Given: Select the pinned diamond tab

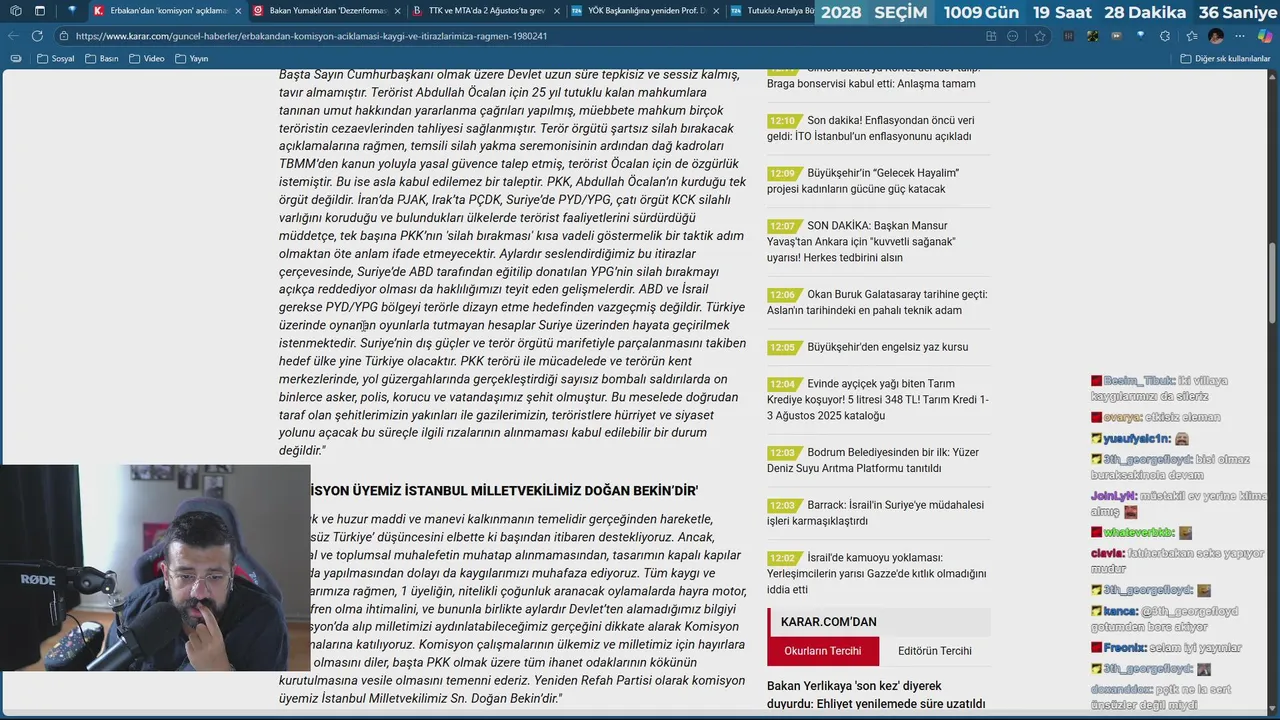Looking at the screenshot, I should tap(72, 11).
